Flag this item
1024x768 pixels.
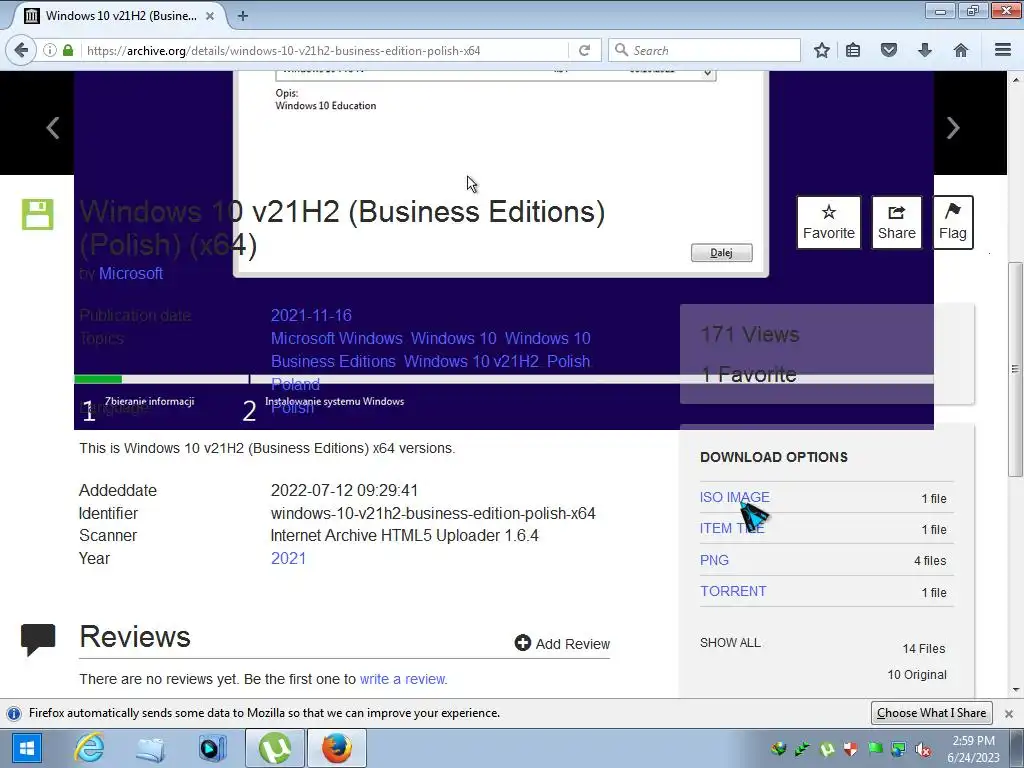tap(953, 223)
